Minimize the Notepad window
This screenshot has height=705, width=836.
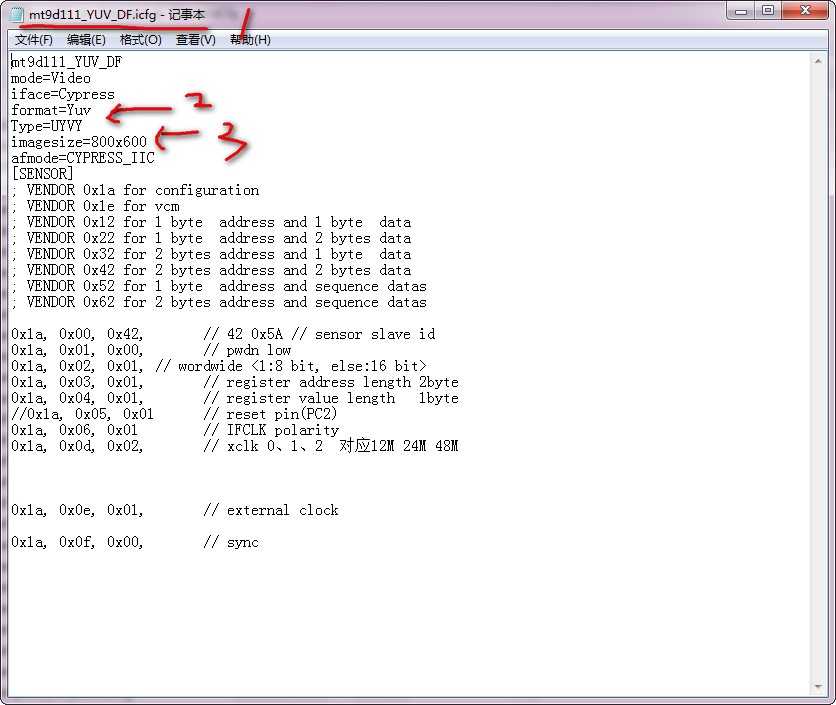741,11
